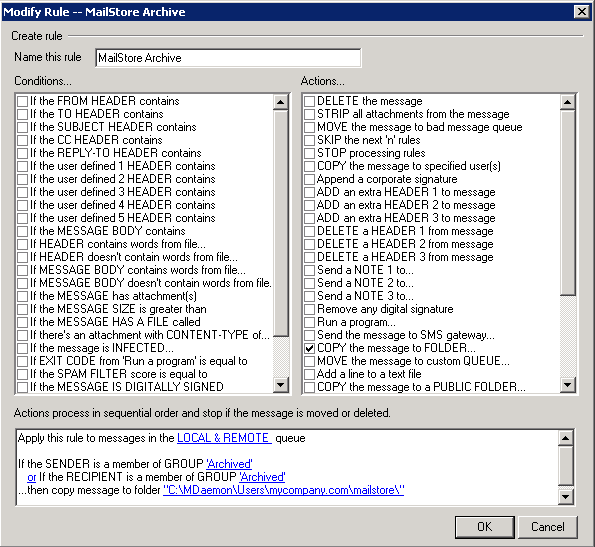Screen dimensions: 595x547
Task: Click in the rule name field
Action: pyautogui.click(x=228, y=58)
